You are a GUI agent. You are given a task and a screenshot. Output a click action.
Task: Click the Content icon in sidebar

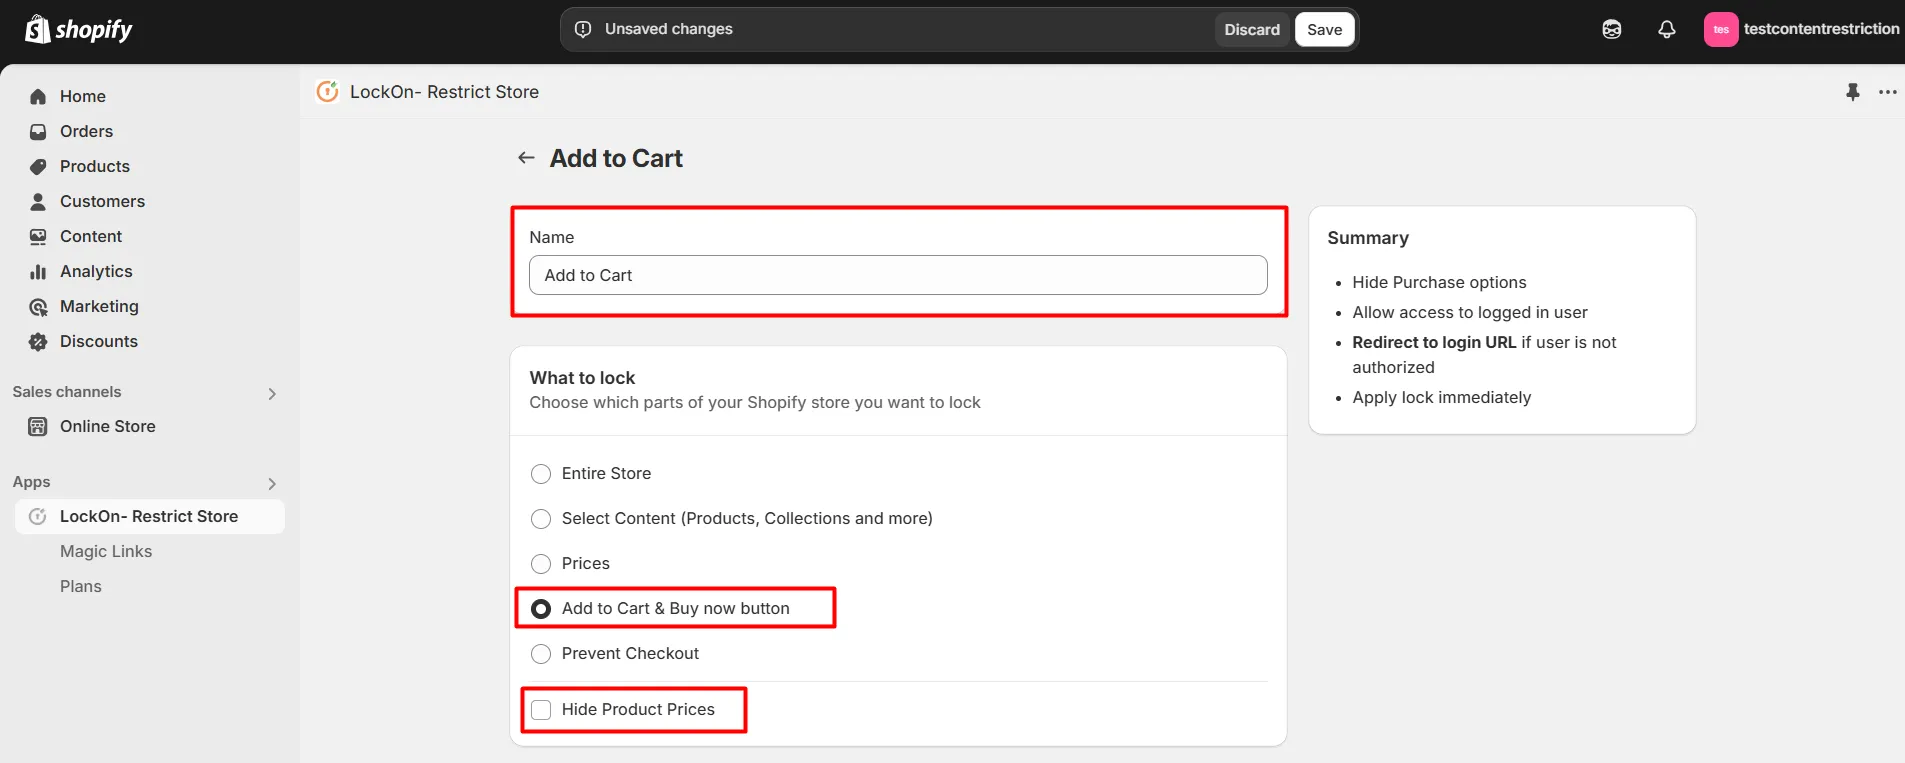(38, 236)
